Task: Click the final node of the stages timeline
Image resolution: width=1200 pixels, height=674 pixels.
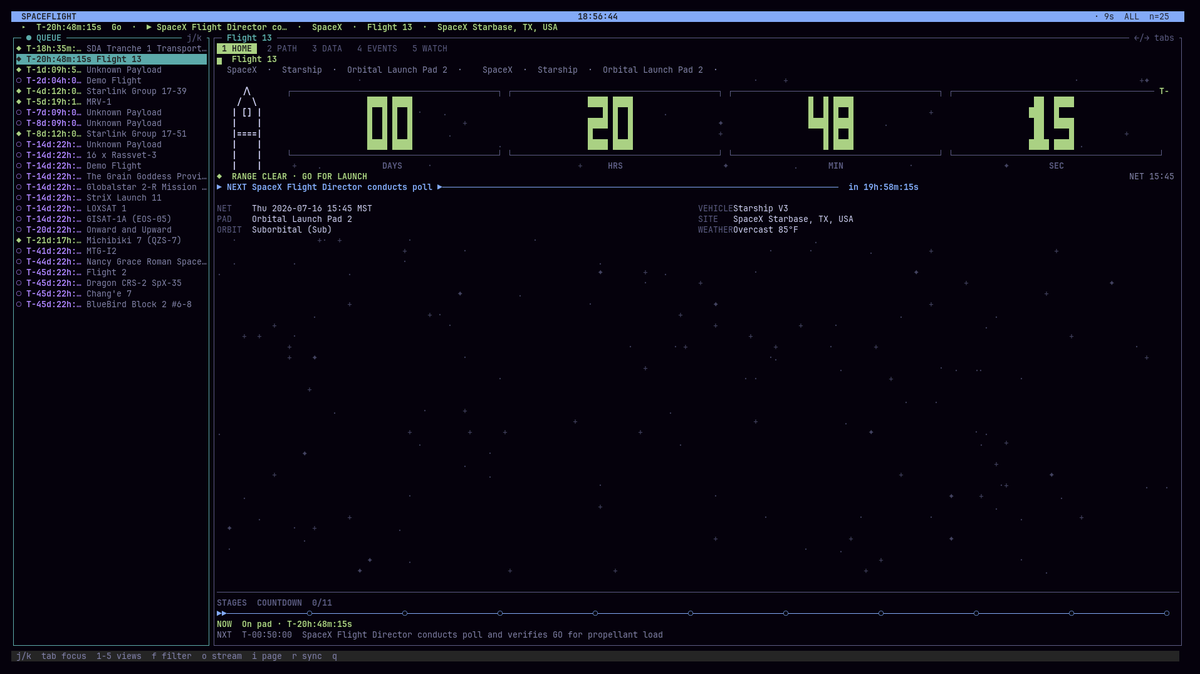Action: pos(1166,613)
